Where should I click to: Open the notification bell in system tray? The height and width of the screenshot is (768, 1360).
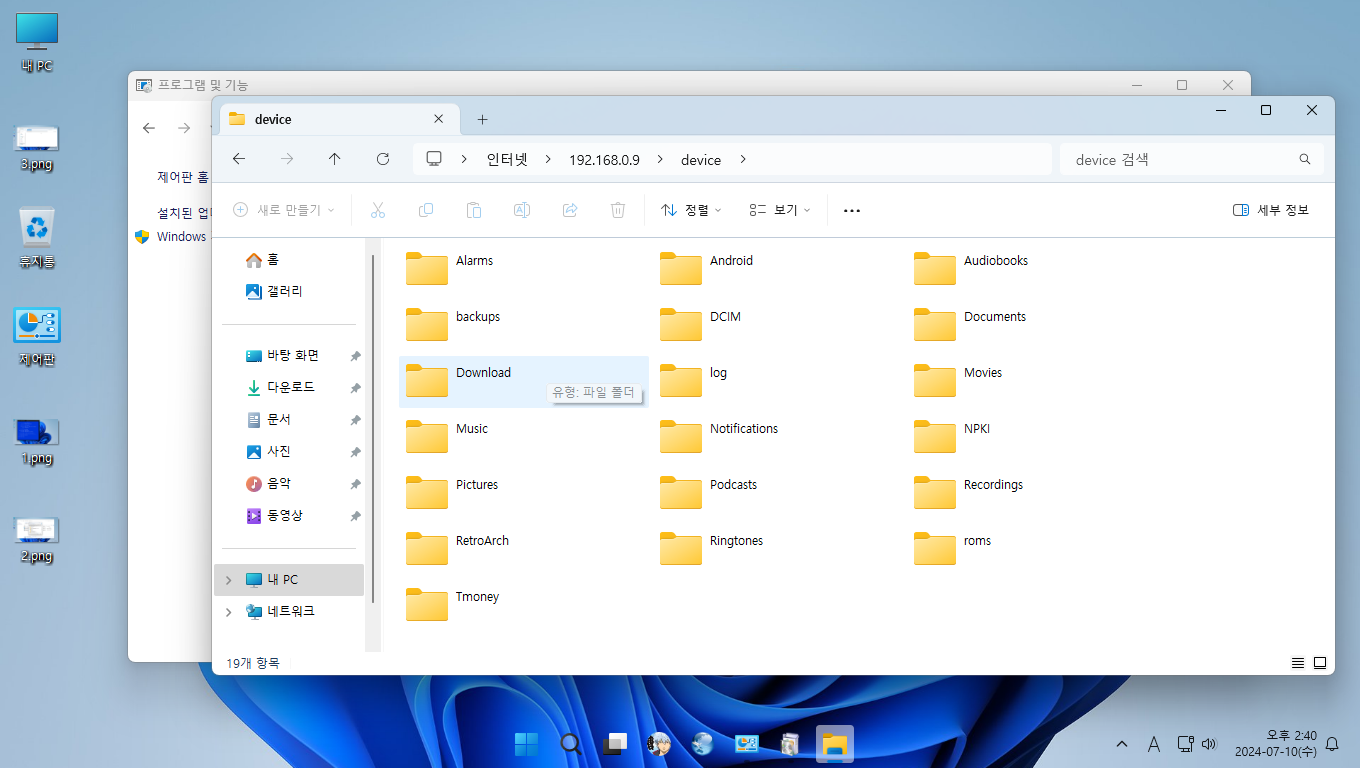[1332, 744]
